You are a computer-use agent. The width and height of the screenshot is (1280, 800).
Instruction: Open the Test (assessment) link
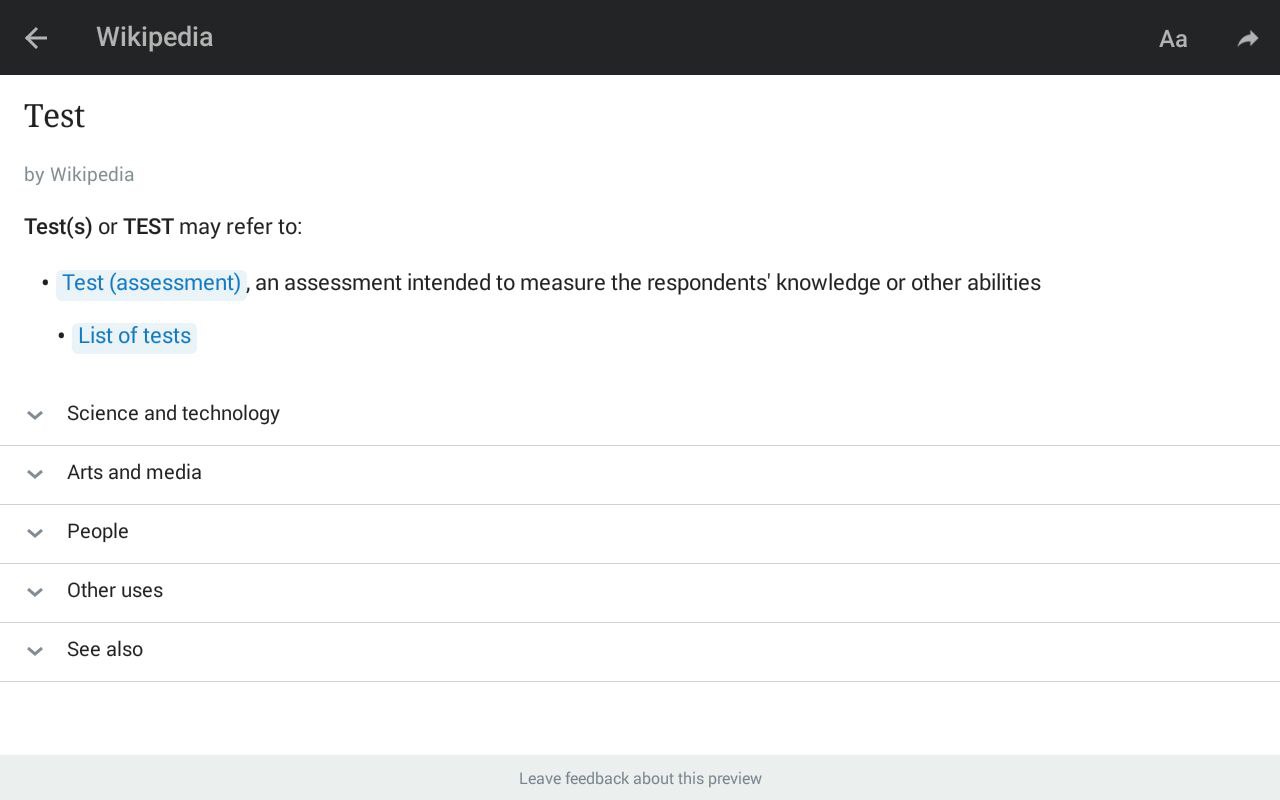(151, 283)
